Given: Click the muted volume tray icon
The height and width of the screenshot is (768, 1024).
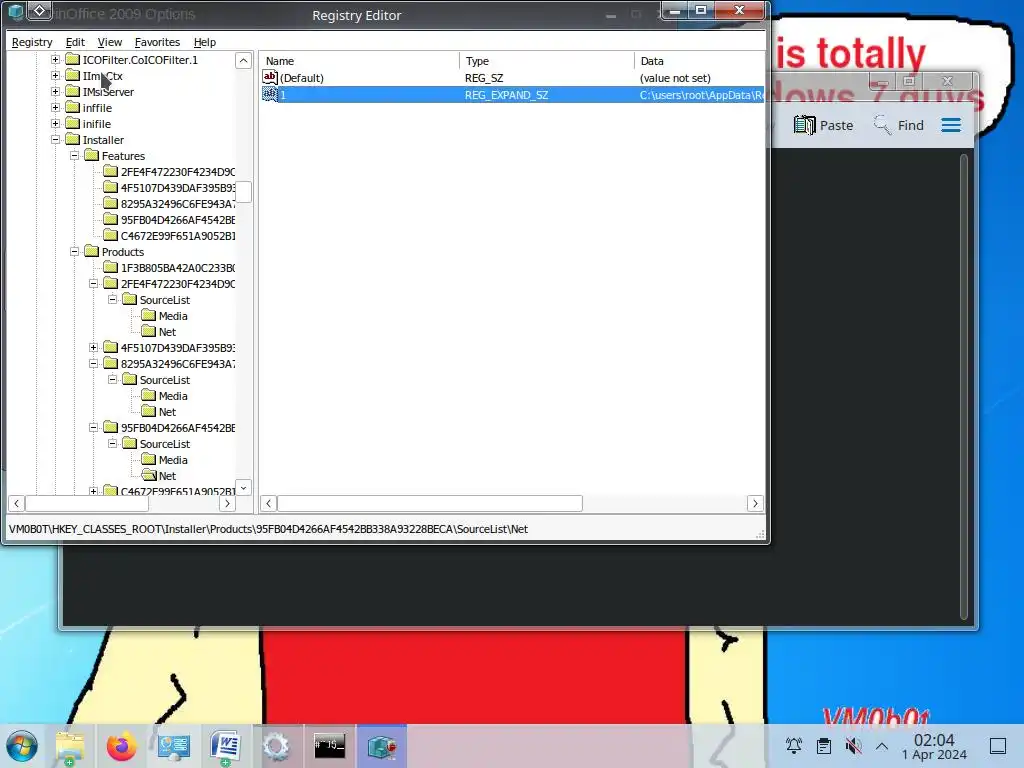Looking at the screenshot, I should (853, 746).
